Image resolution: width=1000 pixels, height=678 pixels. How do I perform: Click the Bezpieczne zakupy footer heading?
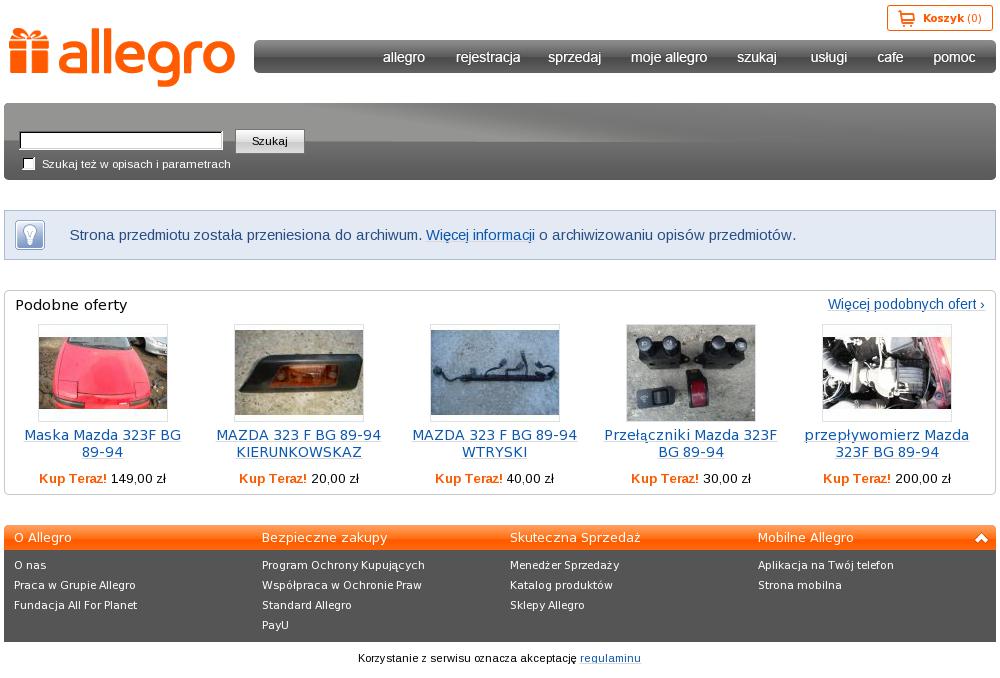click(324, 538)
